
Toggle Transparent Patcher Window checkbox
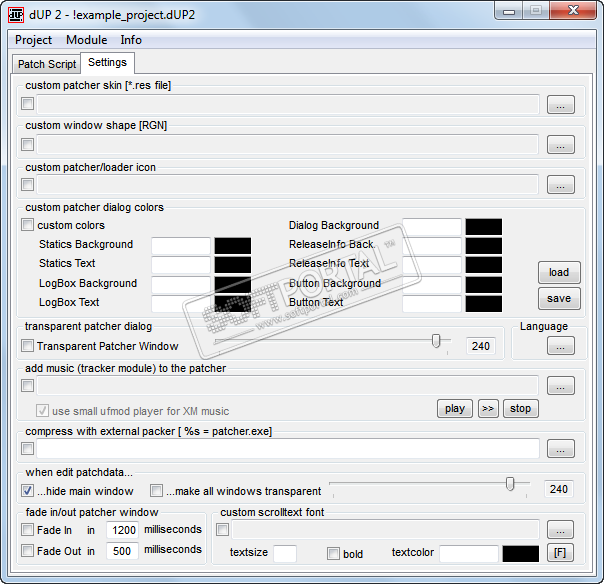tap(28, 346)
